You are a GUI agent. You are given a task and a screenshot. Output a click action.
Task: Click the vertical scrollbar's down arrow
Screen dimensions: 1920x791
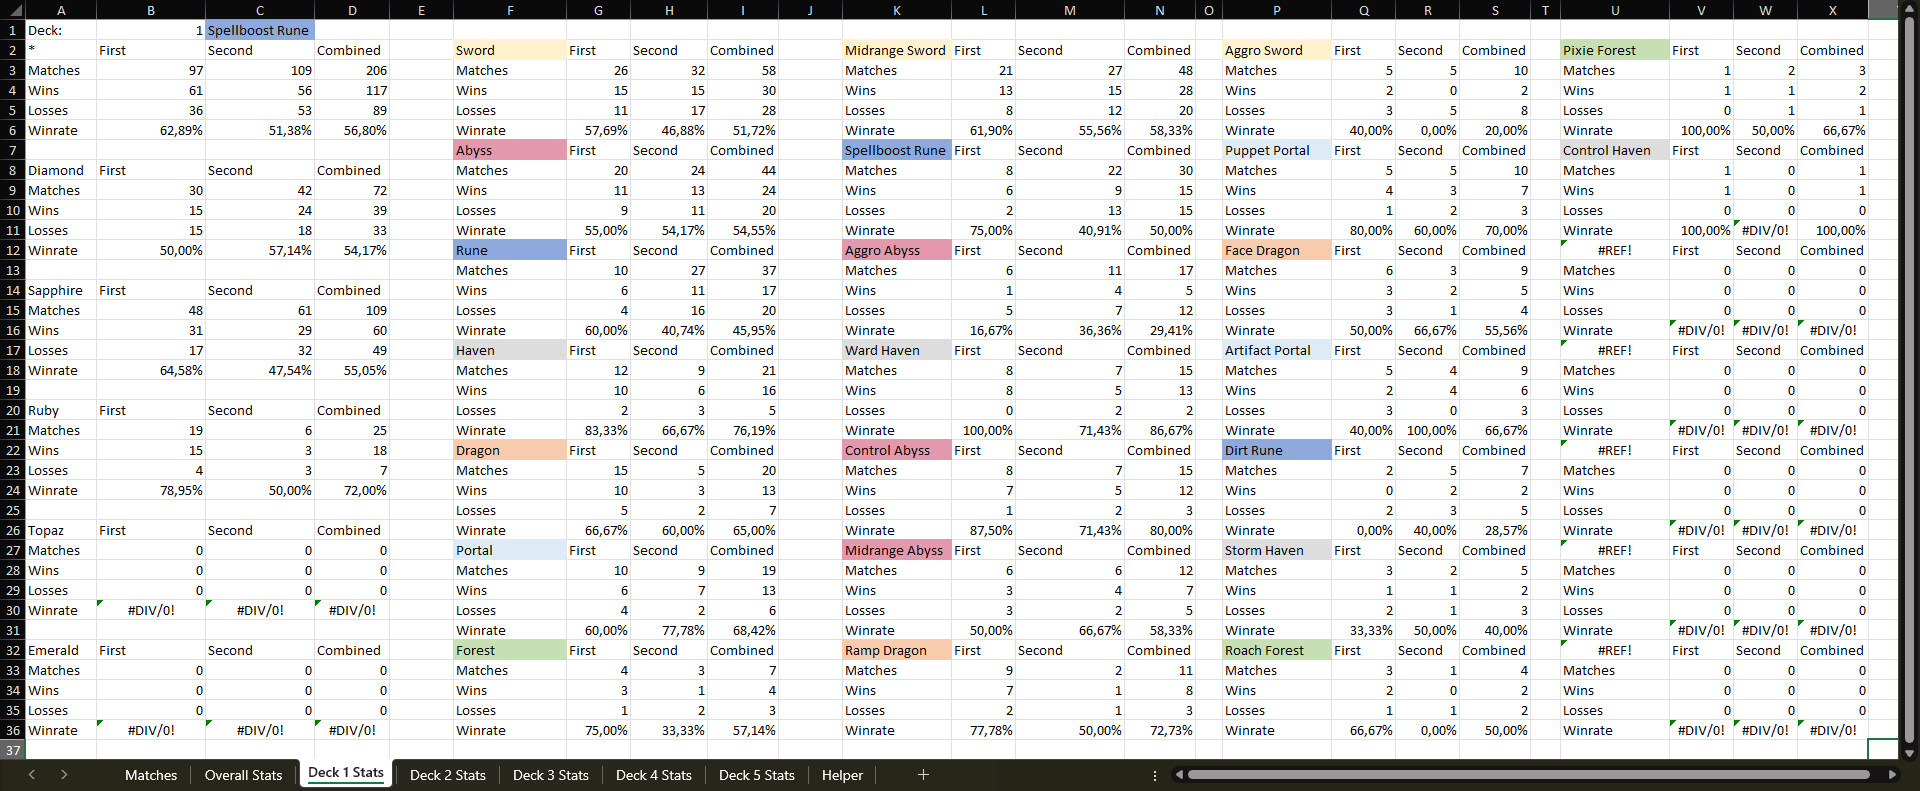click(1909, 754)
